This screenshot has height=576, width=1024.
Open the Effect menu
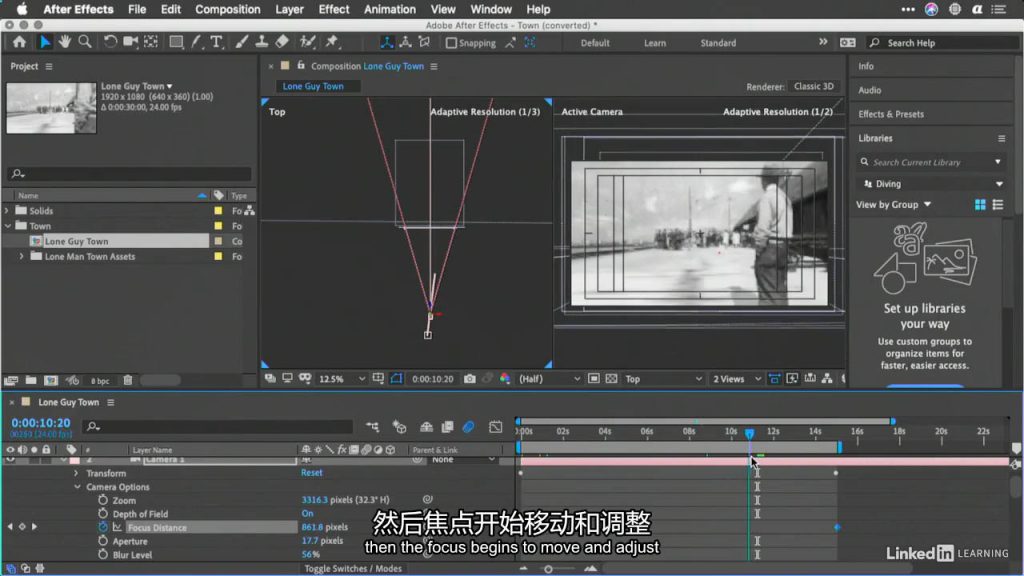click(334, 9)
